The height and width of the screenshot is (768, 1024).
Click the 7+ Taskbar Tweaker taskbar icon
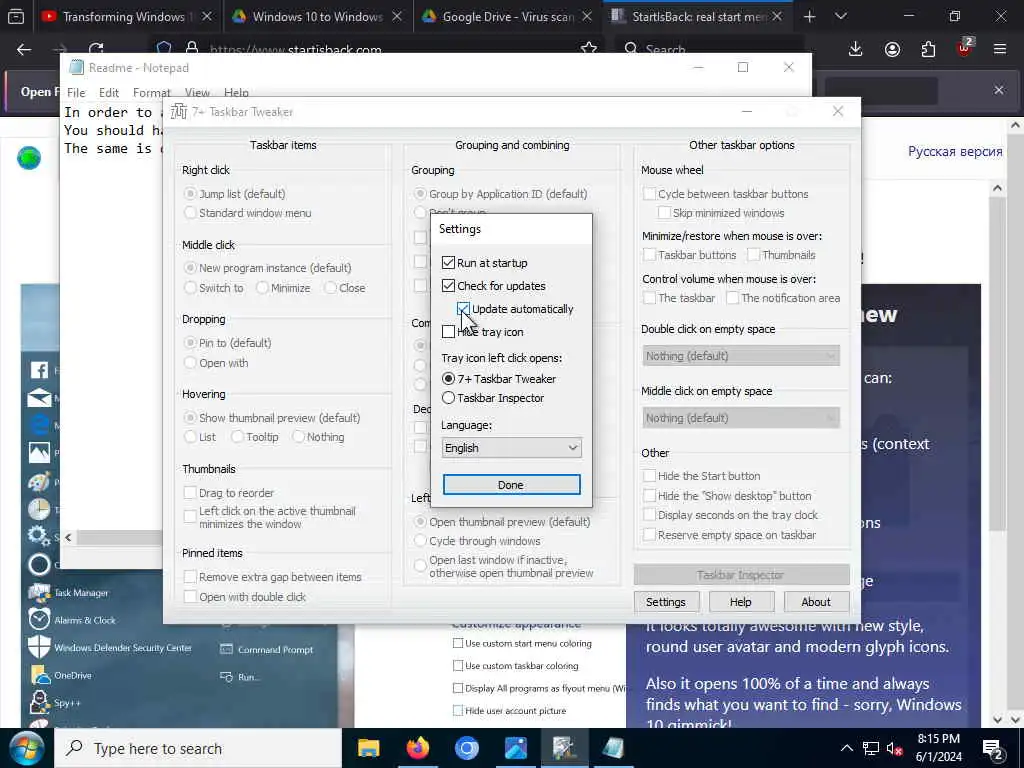tap(564, 748)
